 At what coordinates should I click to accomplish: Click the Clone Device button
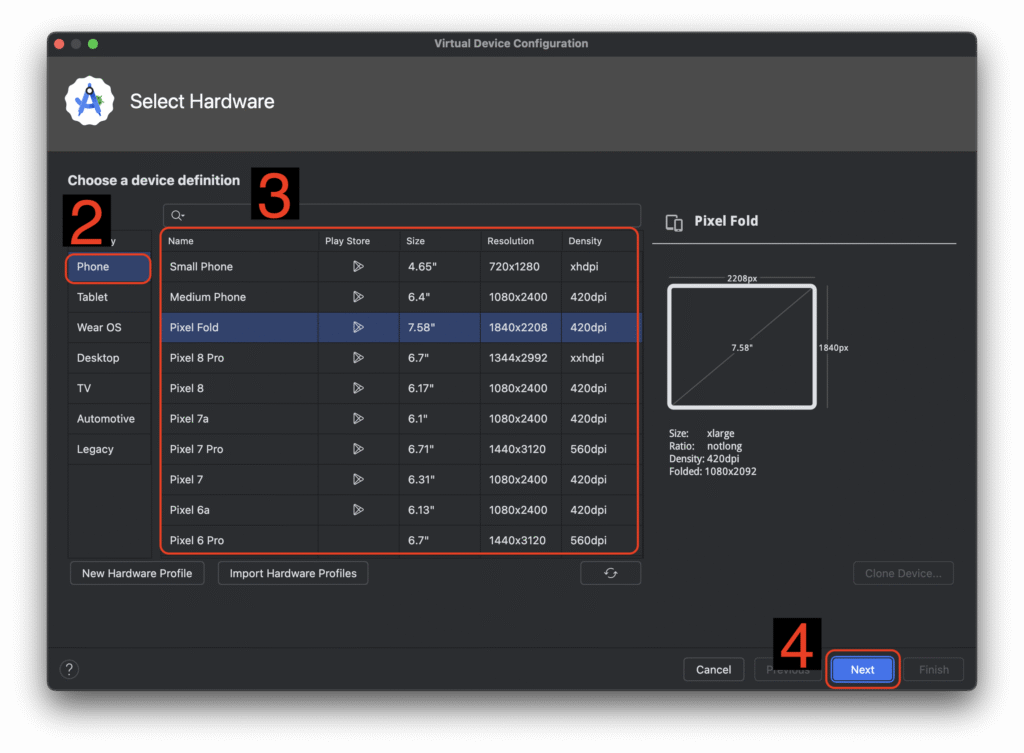pyautogui.click(x=903, y=573)
